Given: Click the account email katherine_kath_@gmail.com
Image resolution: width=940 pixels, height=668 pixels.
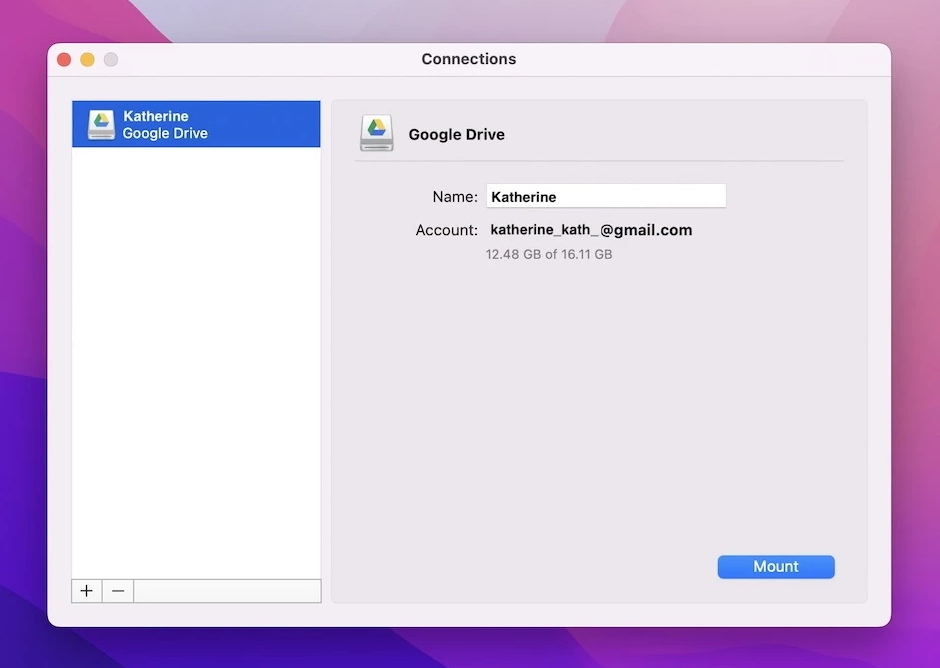Looking at the screenshot, I should pos(591,230).
